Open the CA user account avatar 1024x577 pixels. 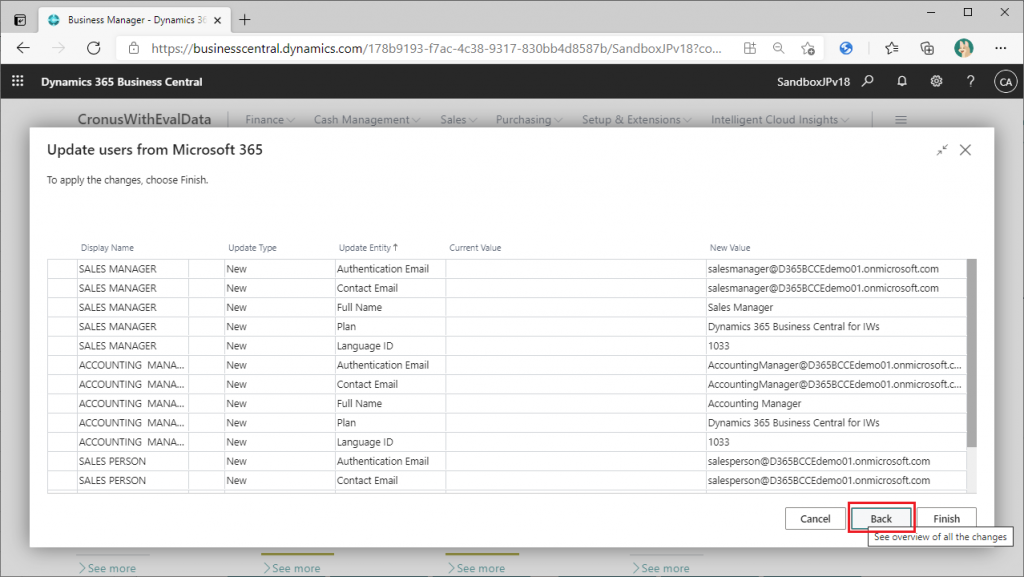1006,82
